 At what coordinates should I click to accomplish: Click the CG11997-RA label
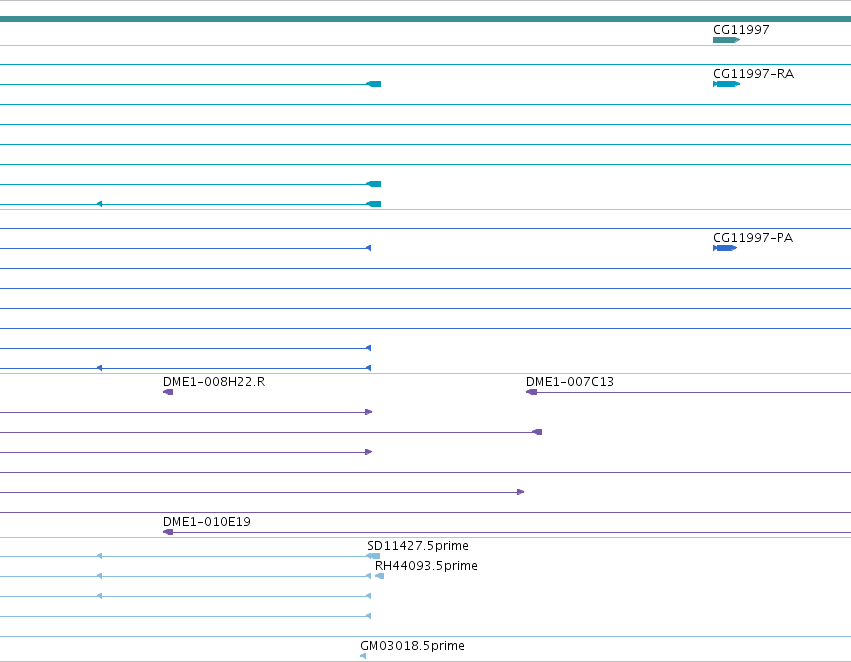pos(753,74)
